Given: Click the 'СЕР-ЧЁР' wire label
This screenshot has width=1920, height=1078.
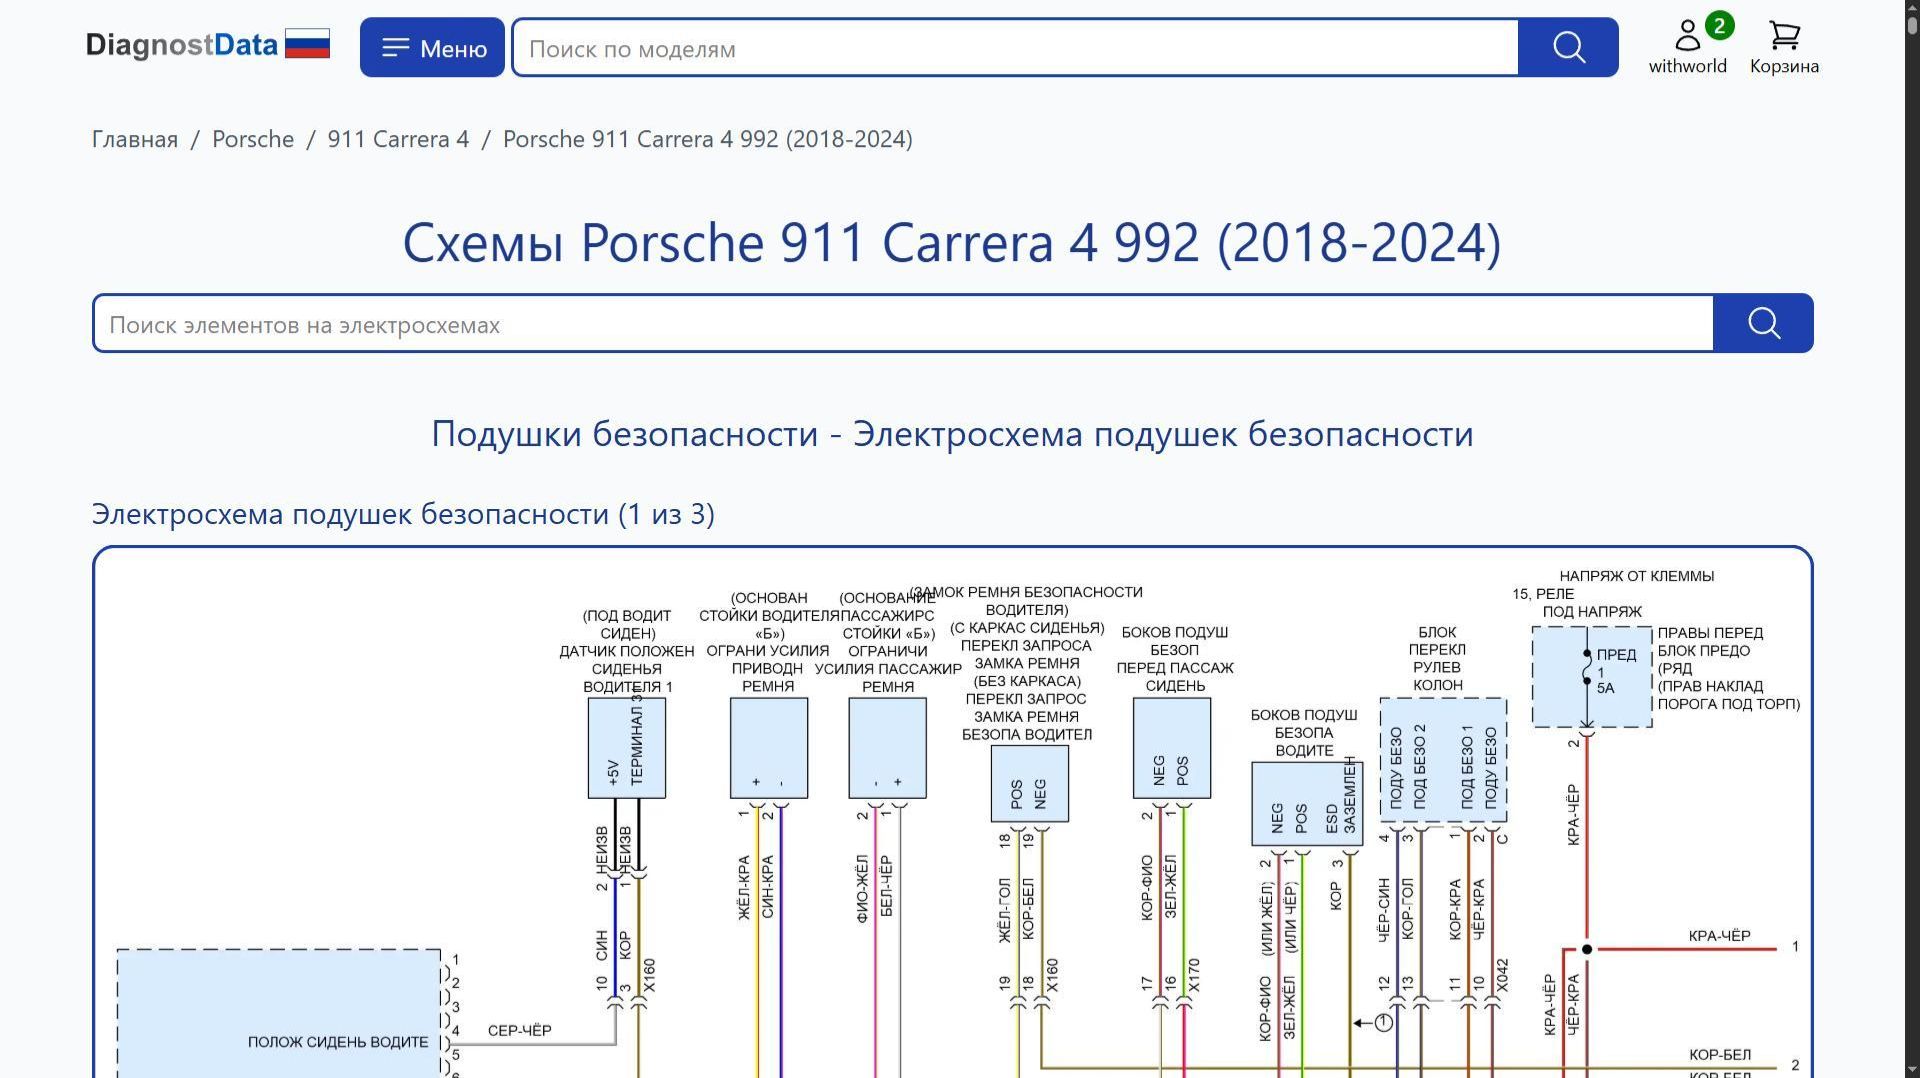Looking at the screenshot, I should point(519,1030).
